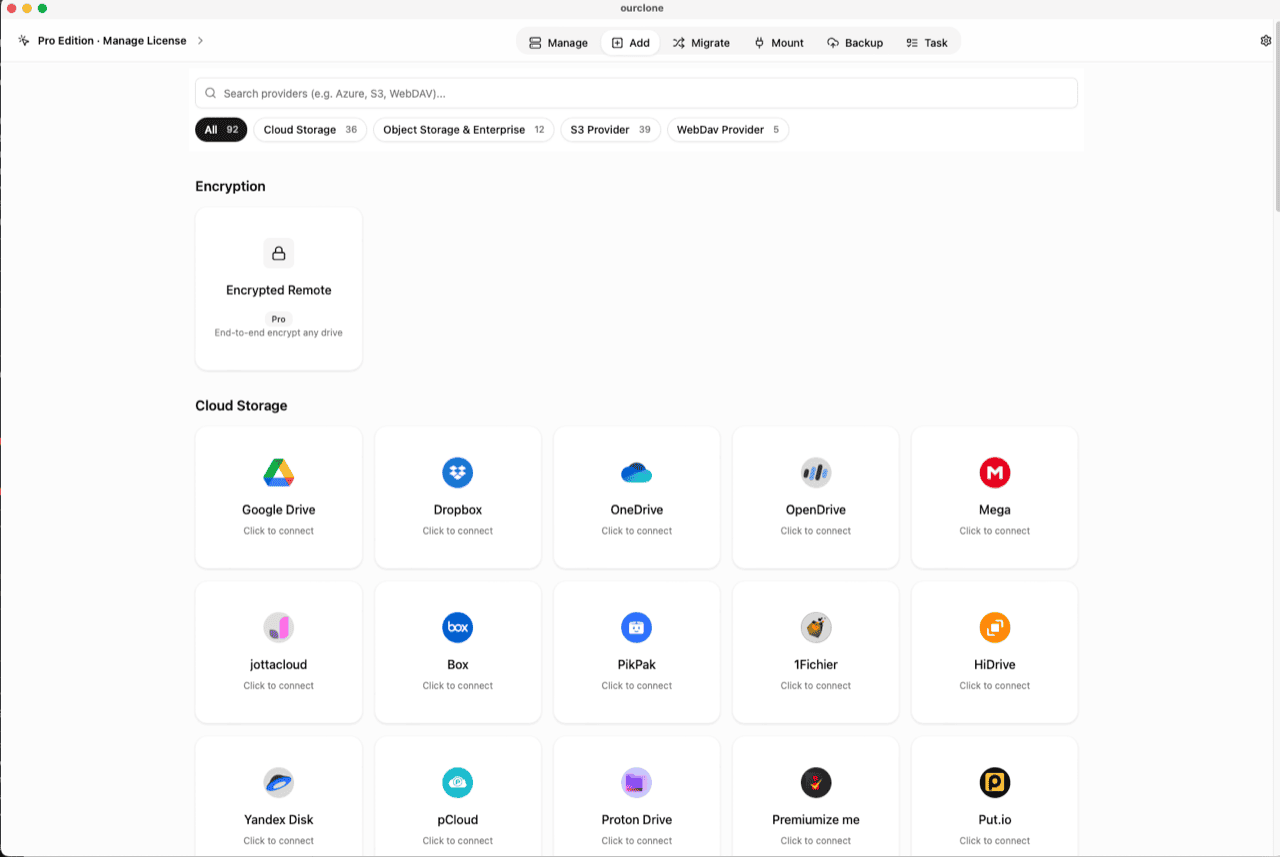The height and width of the screenshot is (857, 1280).
Task: Click the Box blue logo icon
Action: coord(457,627)
